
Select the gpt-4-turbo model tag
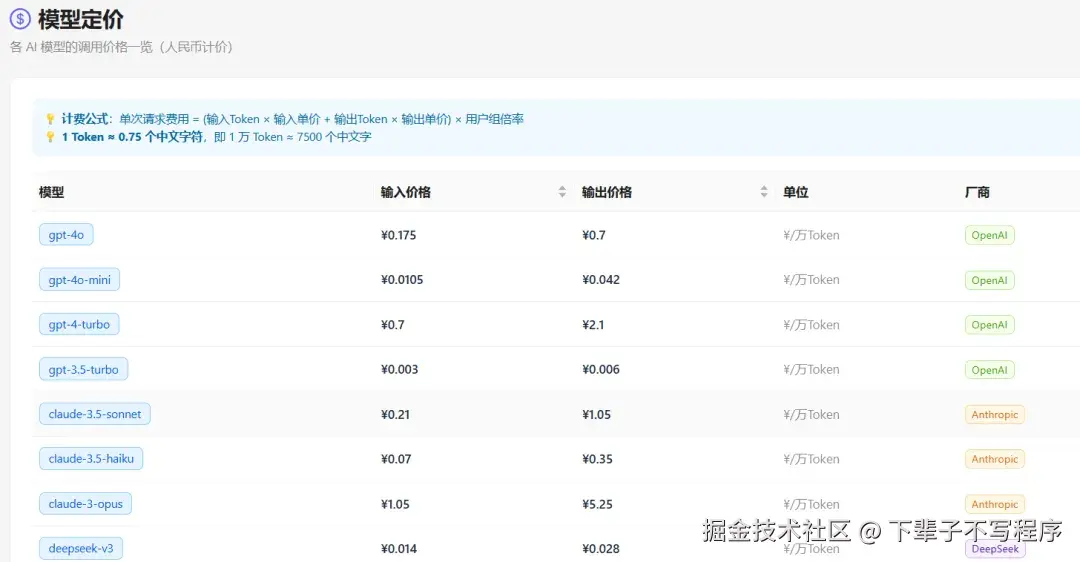(x=79, y=324)
